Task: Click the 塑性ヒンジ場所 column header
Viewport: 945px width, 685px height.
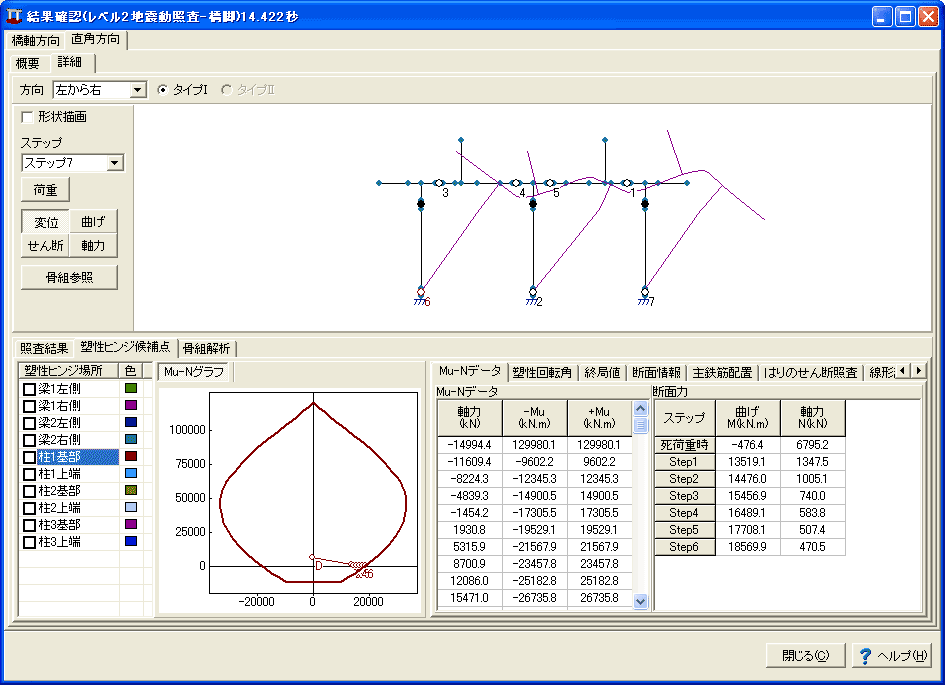Action: point(69,371)
